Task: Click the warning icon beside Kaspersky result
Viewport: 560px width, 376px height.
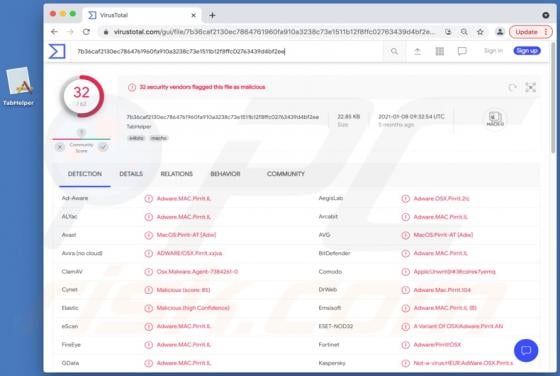Action: coord(405,364)
